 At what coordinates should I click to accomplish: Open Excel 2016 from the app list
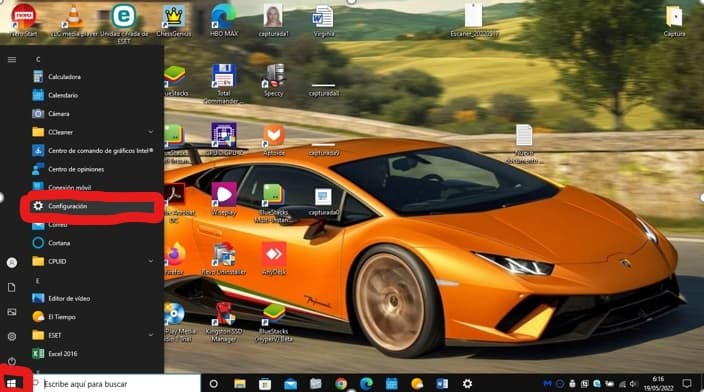point(92,353)
